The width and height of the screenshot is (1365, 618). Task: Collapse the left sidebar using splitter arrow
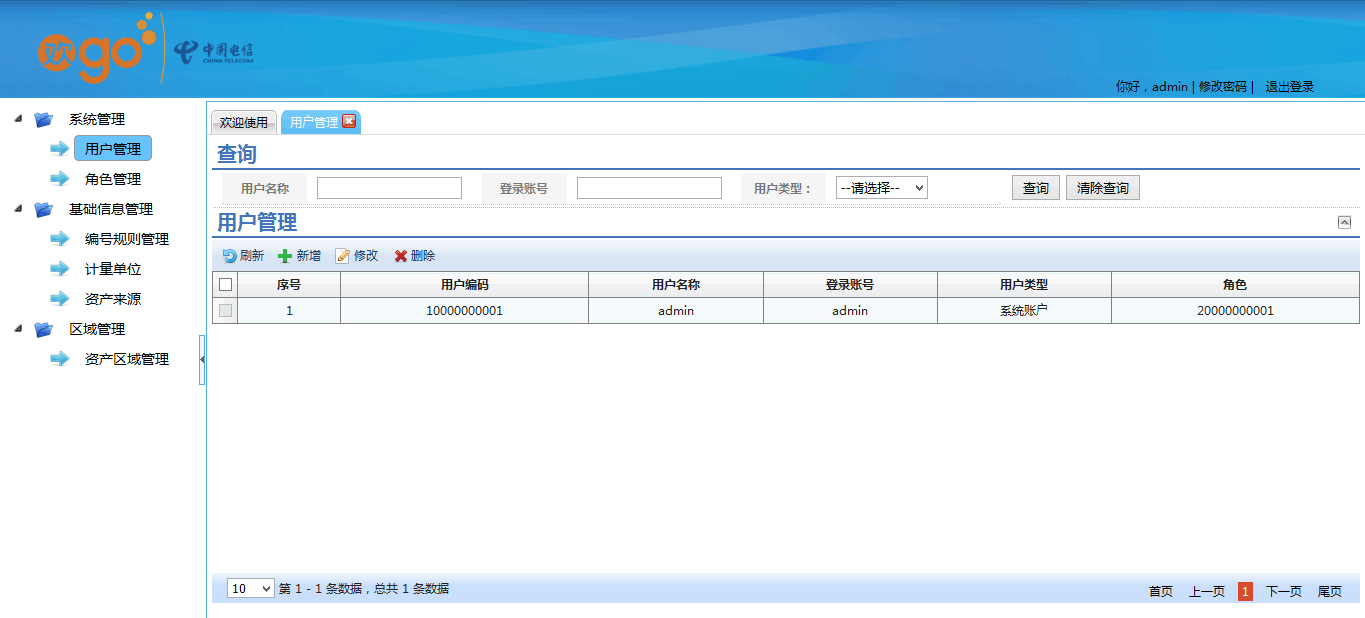[203, 360]
